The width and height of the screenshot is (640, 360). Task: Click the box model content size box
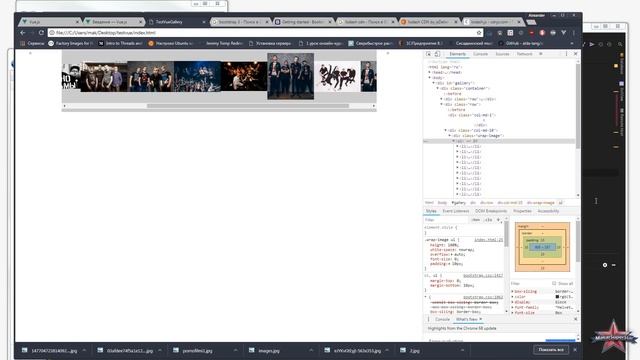pos(542,247)
